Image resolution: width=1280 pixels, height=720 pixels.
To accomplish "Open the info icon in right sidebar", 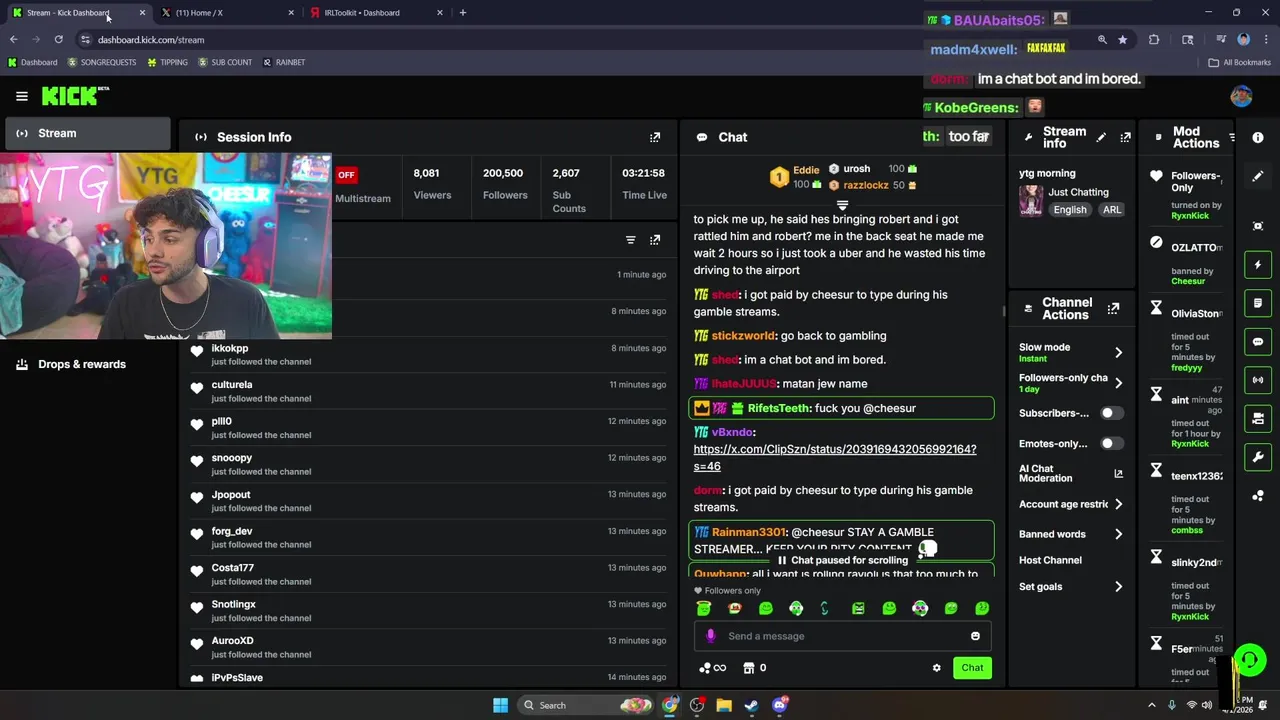I will coord(1258,137).
